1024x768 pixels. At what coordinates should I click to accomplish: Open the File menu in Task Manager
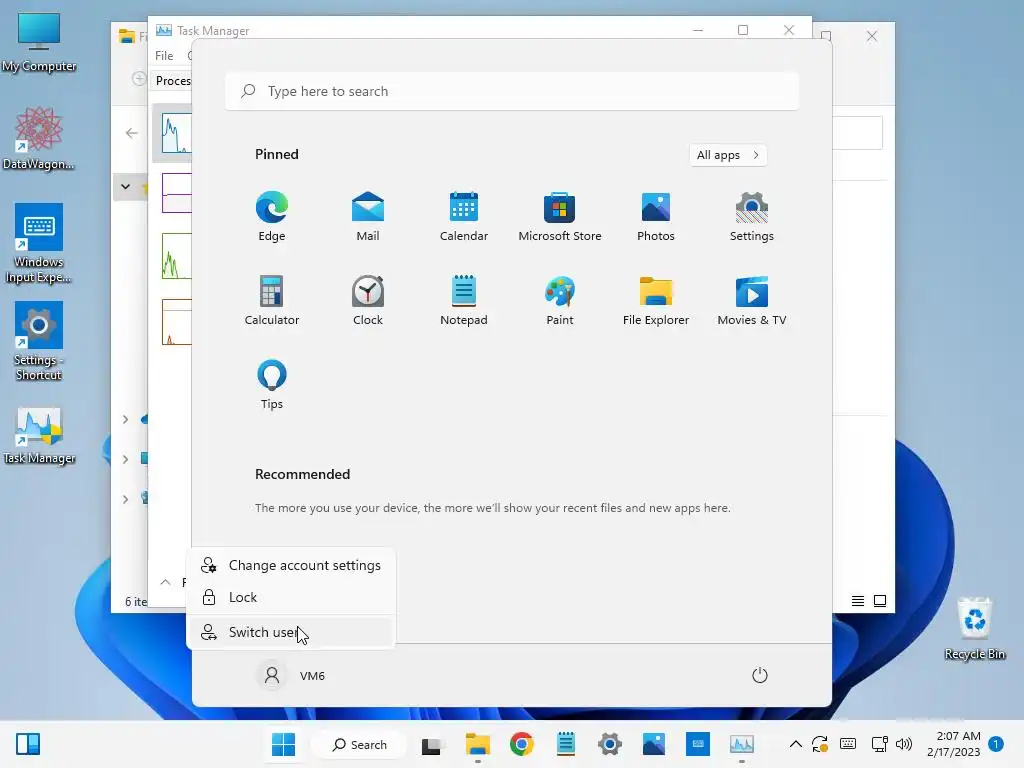[x=164, y=56]
